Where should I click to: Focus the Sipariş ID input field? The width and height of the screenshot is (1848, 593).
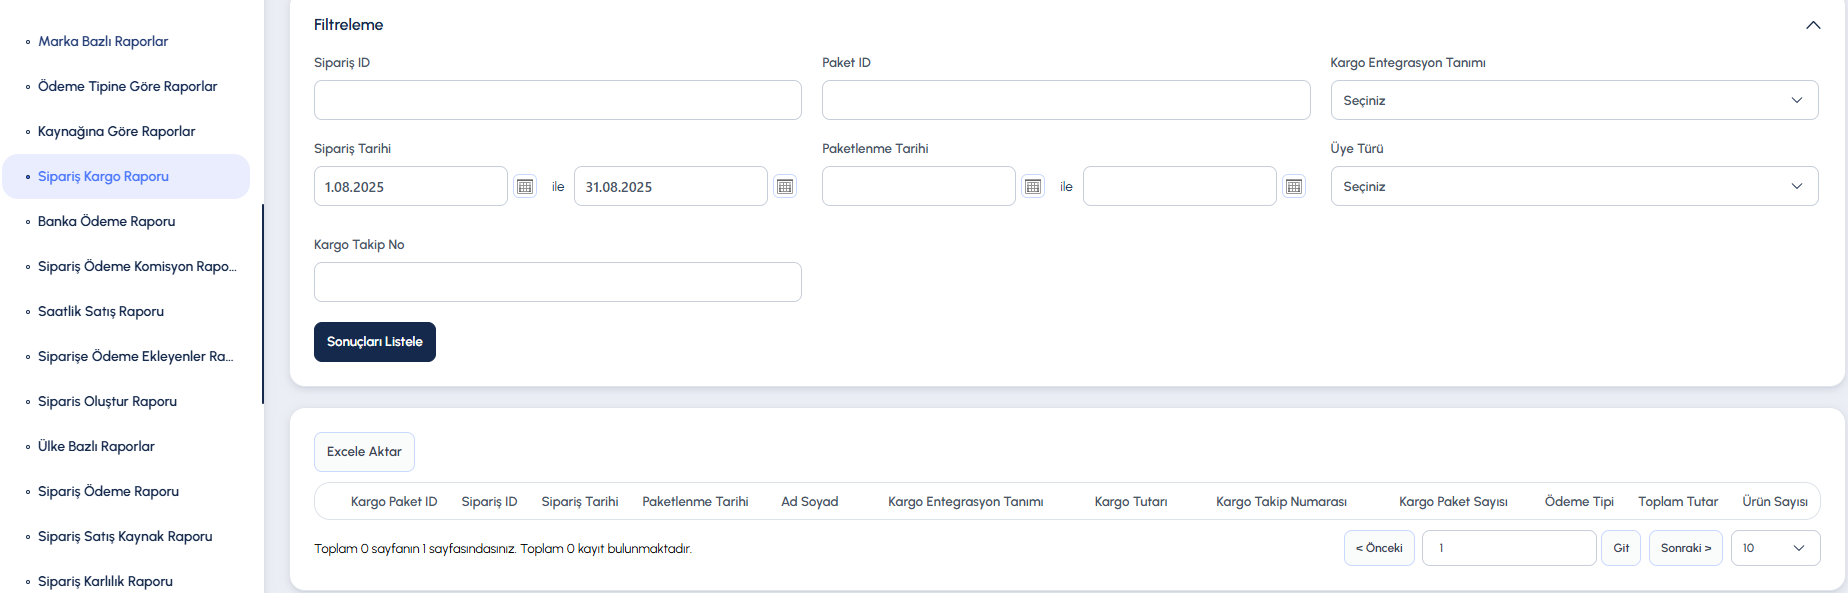pos(558,100)
